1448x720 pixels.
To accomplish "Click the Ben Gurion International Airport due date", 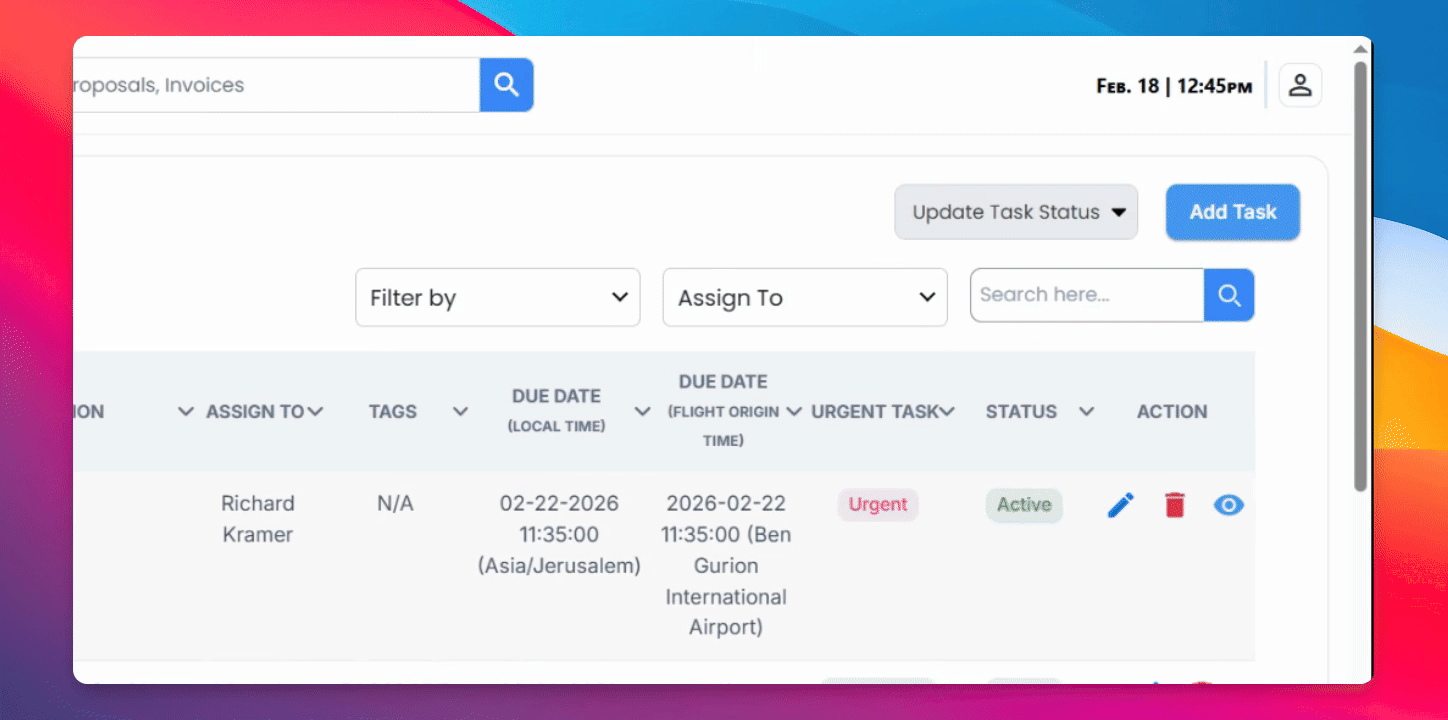I will pyautogui.click(x=726, y=565).
